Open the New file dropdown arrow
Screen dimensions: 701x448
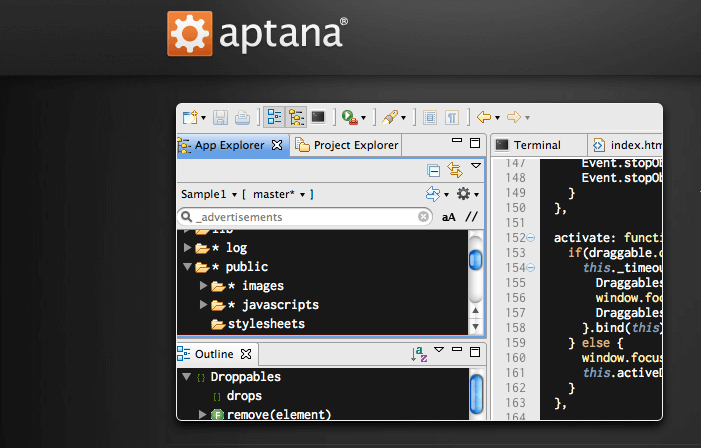204,118
